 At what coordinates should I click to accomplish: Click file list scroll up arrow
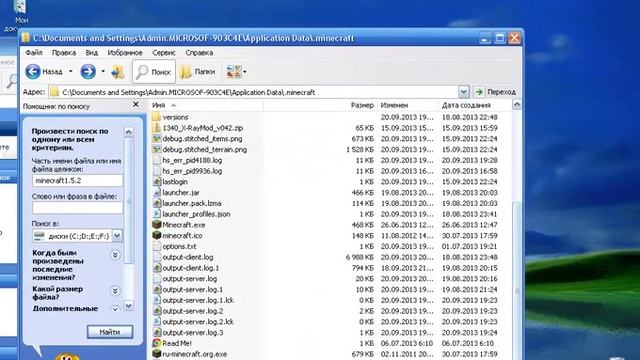(x=517, y=105)
